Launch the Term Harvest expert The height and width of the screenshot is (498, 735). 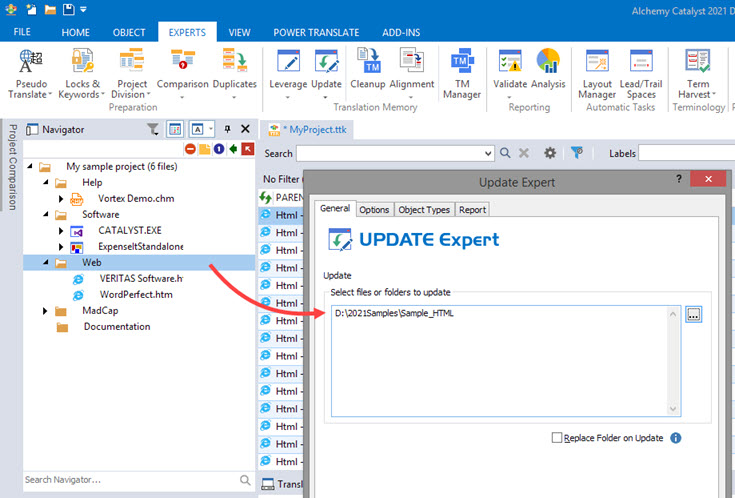click(698, 74)
